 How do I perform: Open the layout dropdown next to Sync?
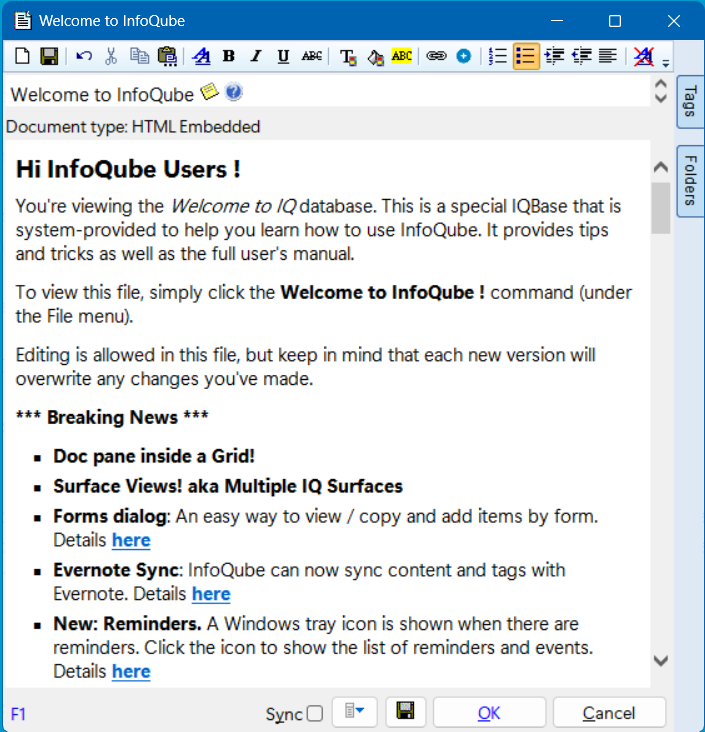pyautogui.click(x=354, y=712)
